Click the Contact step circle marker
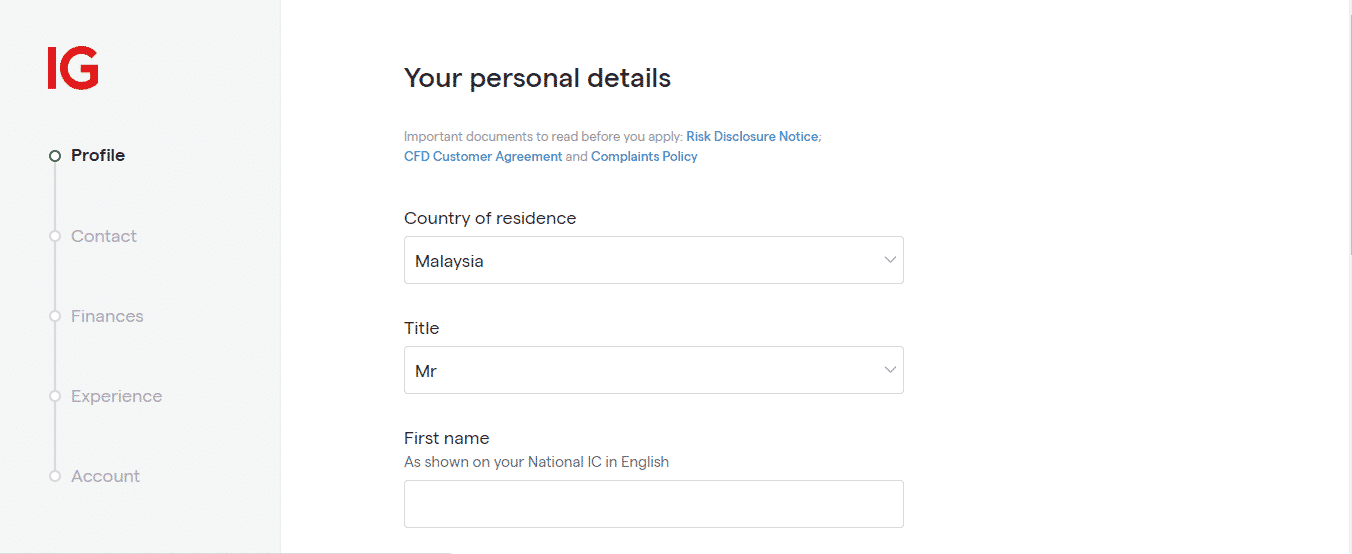1352x554 pixels. point(55,236)
